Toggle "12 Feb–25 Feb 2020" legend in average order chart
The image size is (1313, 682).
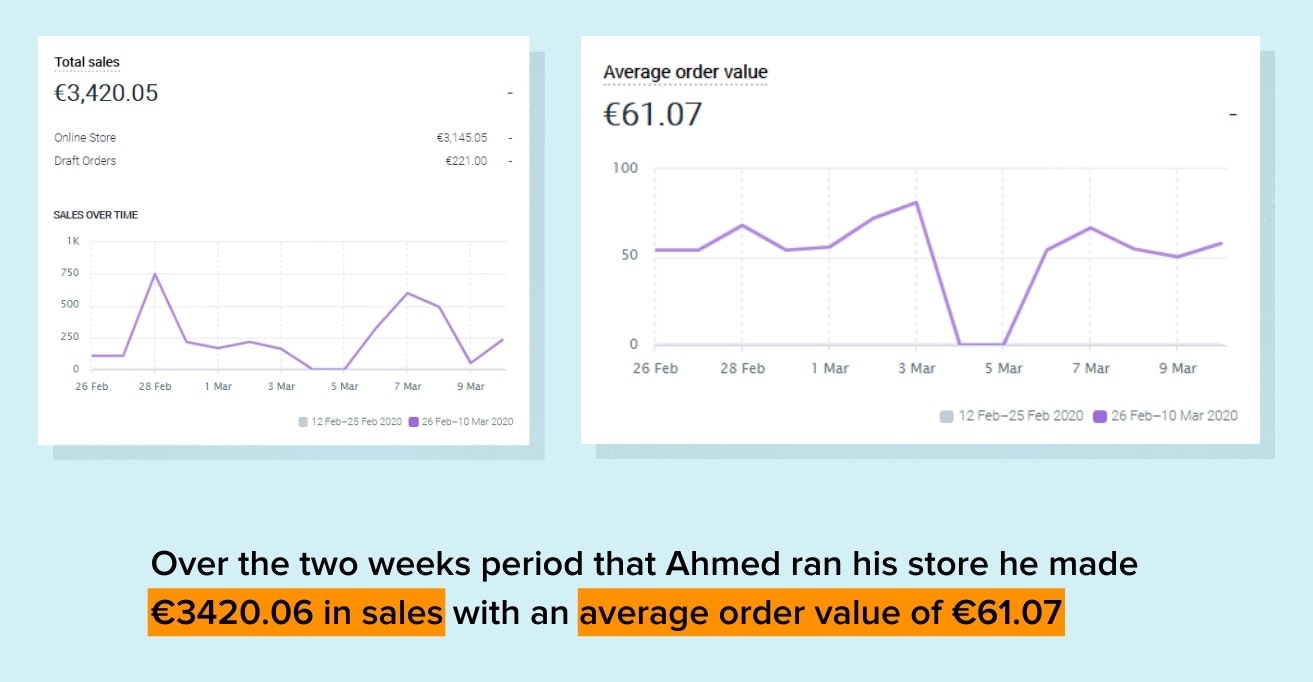coord(1020,416)
